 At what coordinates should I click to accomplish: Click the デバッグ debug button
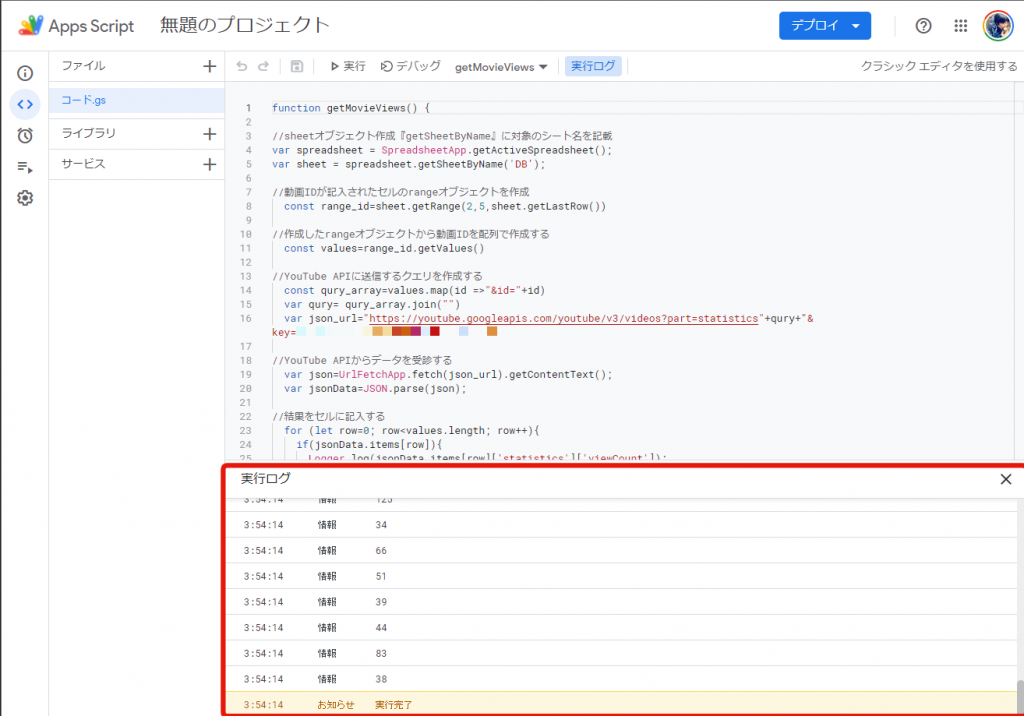coord(410,67)
